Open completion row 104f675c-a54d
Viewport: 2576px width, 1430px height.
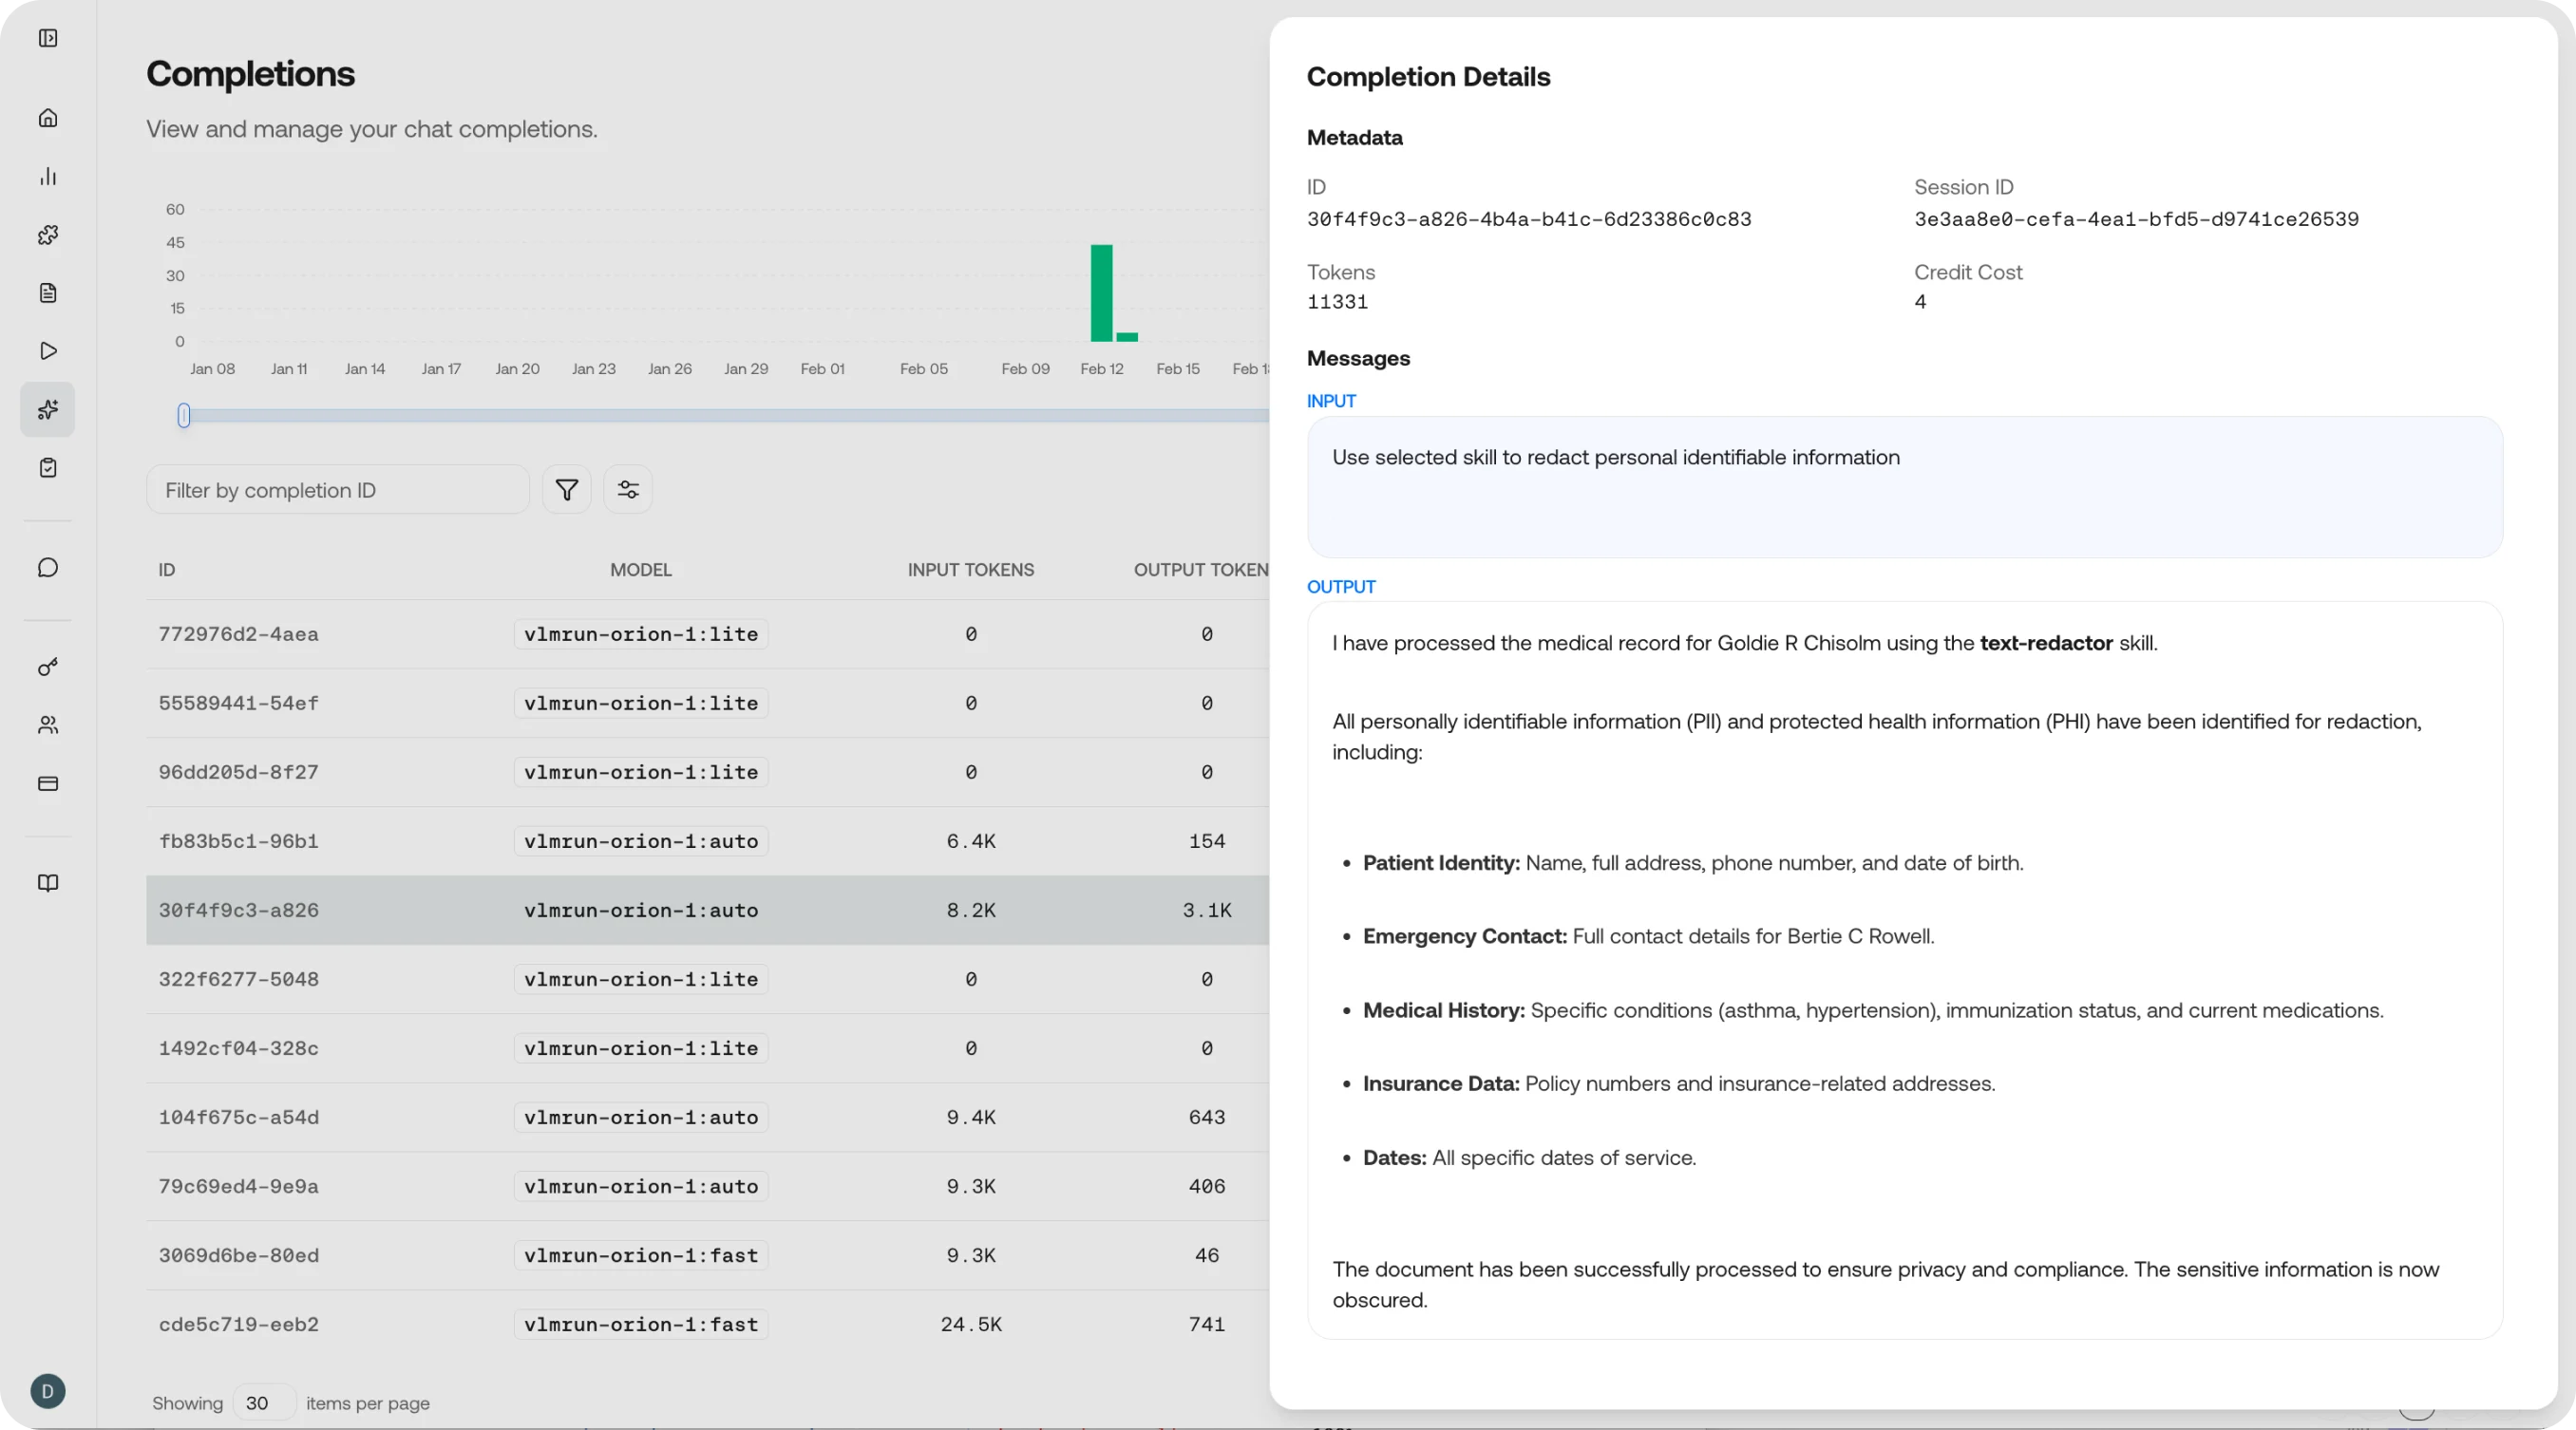[708, 1117]
